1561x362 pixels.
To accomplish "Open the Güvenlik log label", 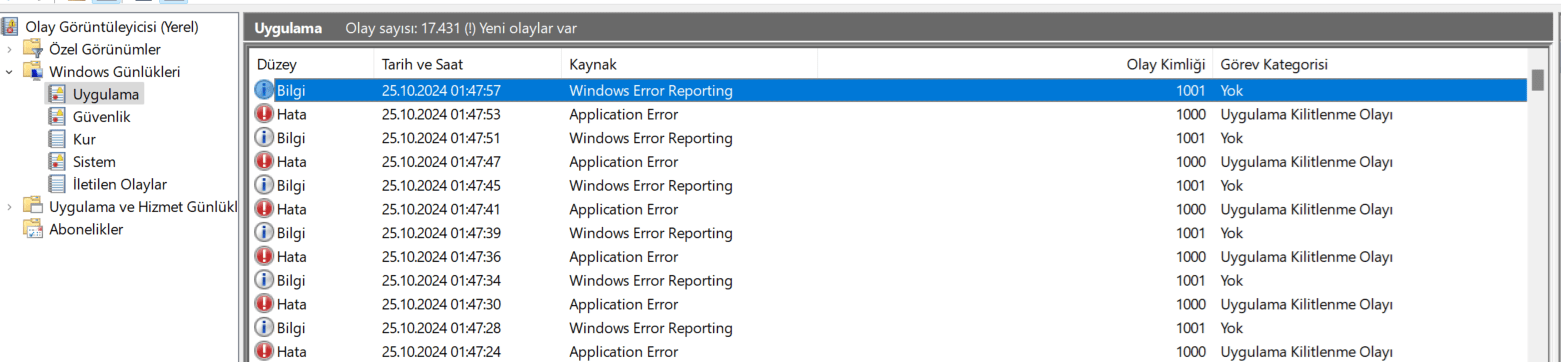I will pyautogui.click(x=102, y=117).
